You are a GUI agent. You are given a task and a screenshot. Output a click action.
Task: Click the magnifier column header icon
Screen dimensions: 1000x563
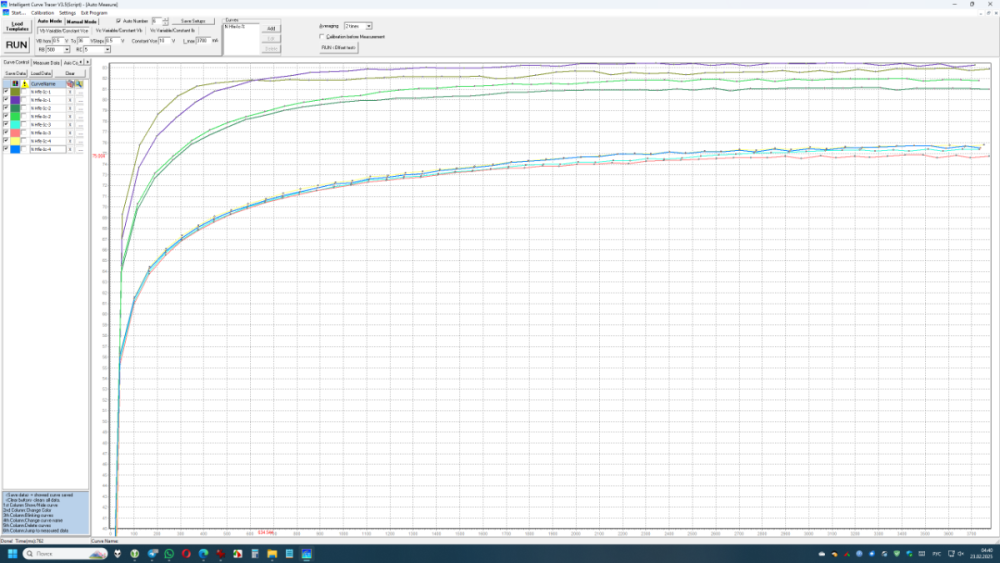(x=79, y=84)
